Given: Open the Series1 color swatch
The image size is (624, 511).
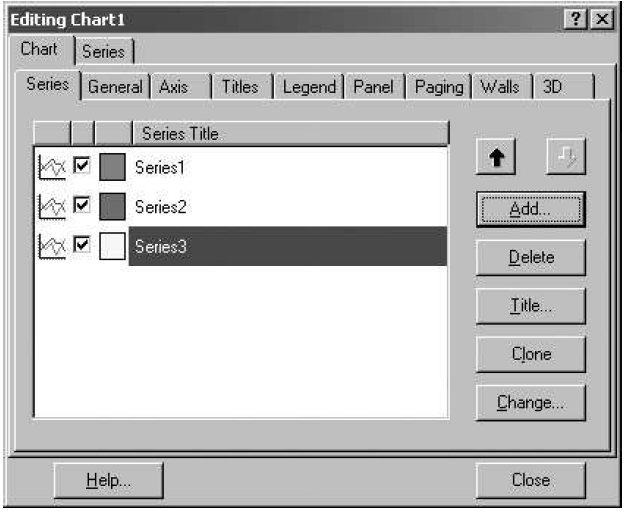Looking at the screenshot, I should click(x=113, y=168).
